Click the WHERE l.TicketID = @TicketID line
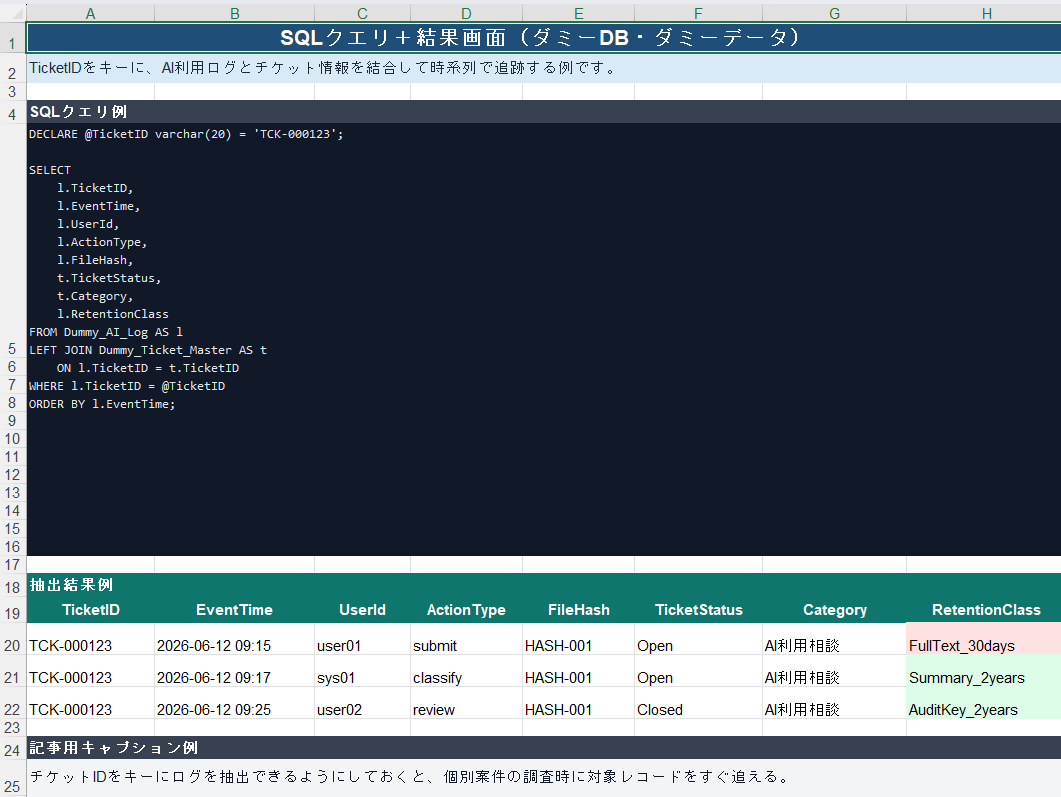The width and height of the screenshot is (1061, 797). [127, 386]
